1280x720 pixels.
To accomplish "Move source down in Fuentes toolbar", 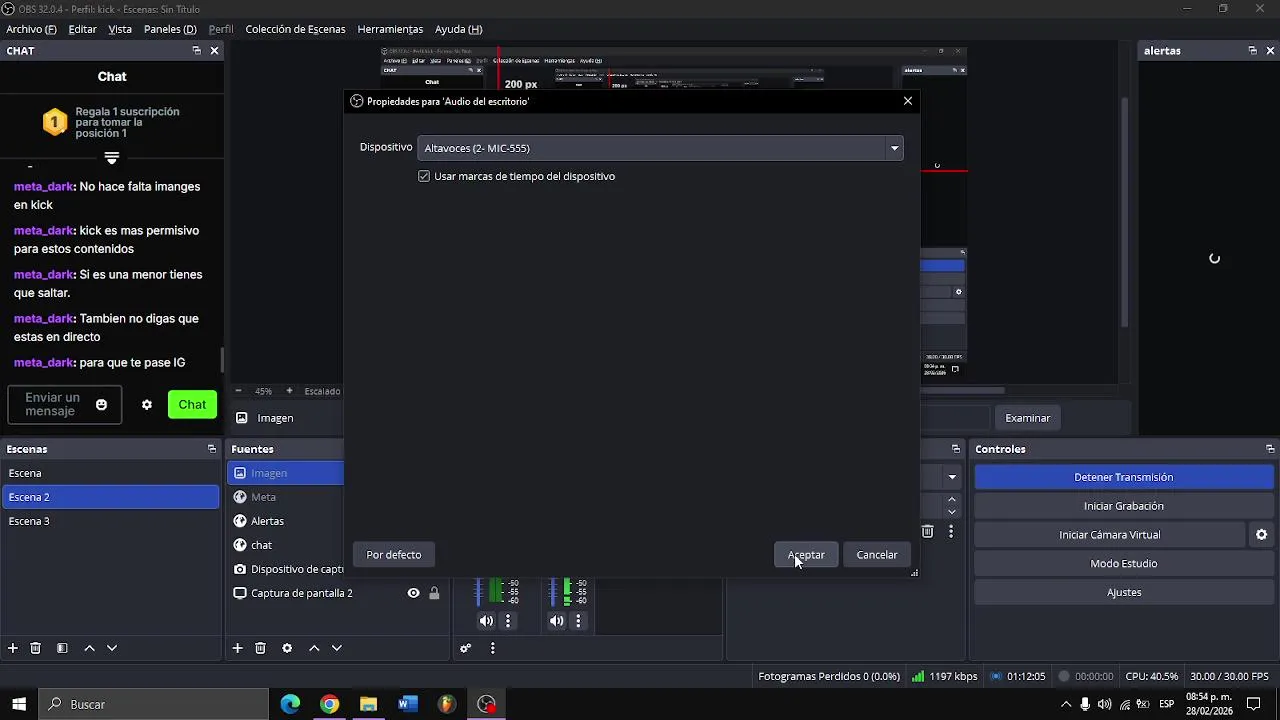I will coord(337,648).
